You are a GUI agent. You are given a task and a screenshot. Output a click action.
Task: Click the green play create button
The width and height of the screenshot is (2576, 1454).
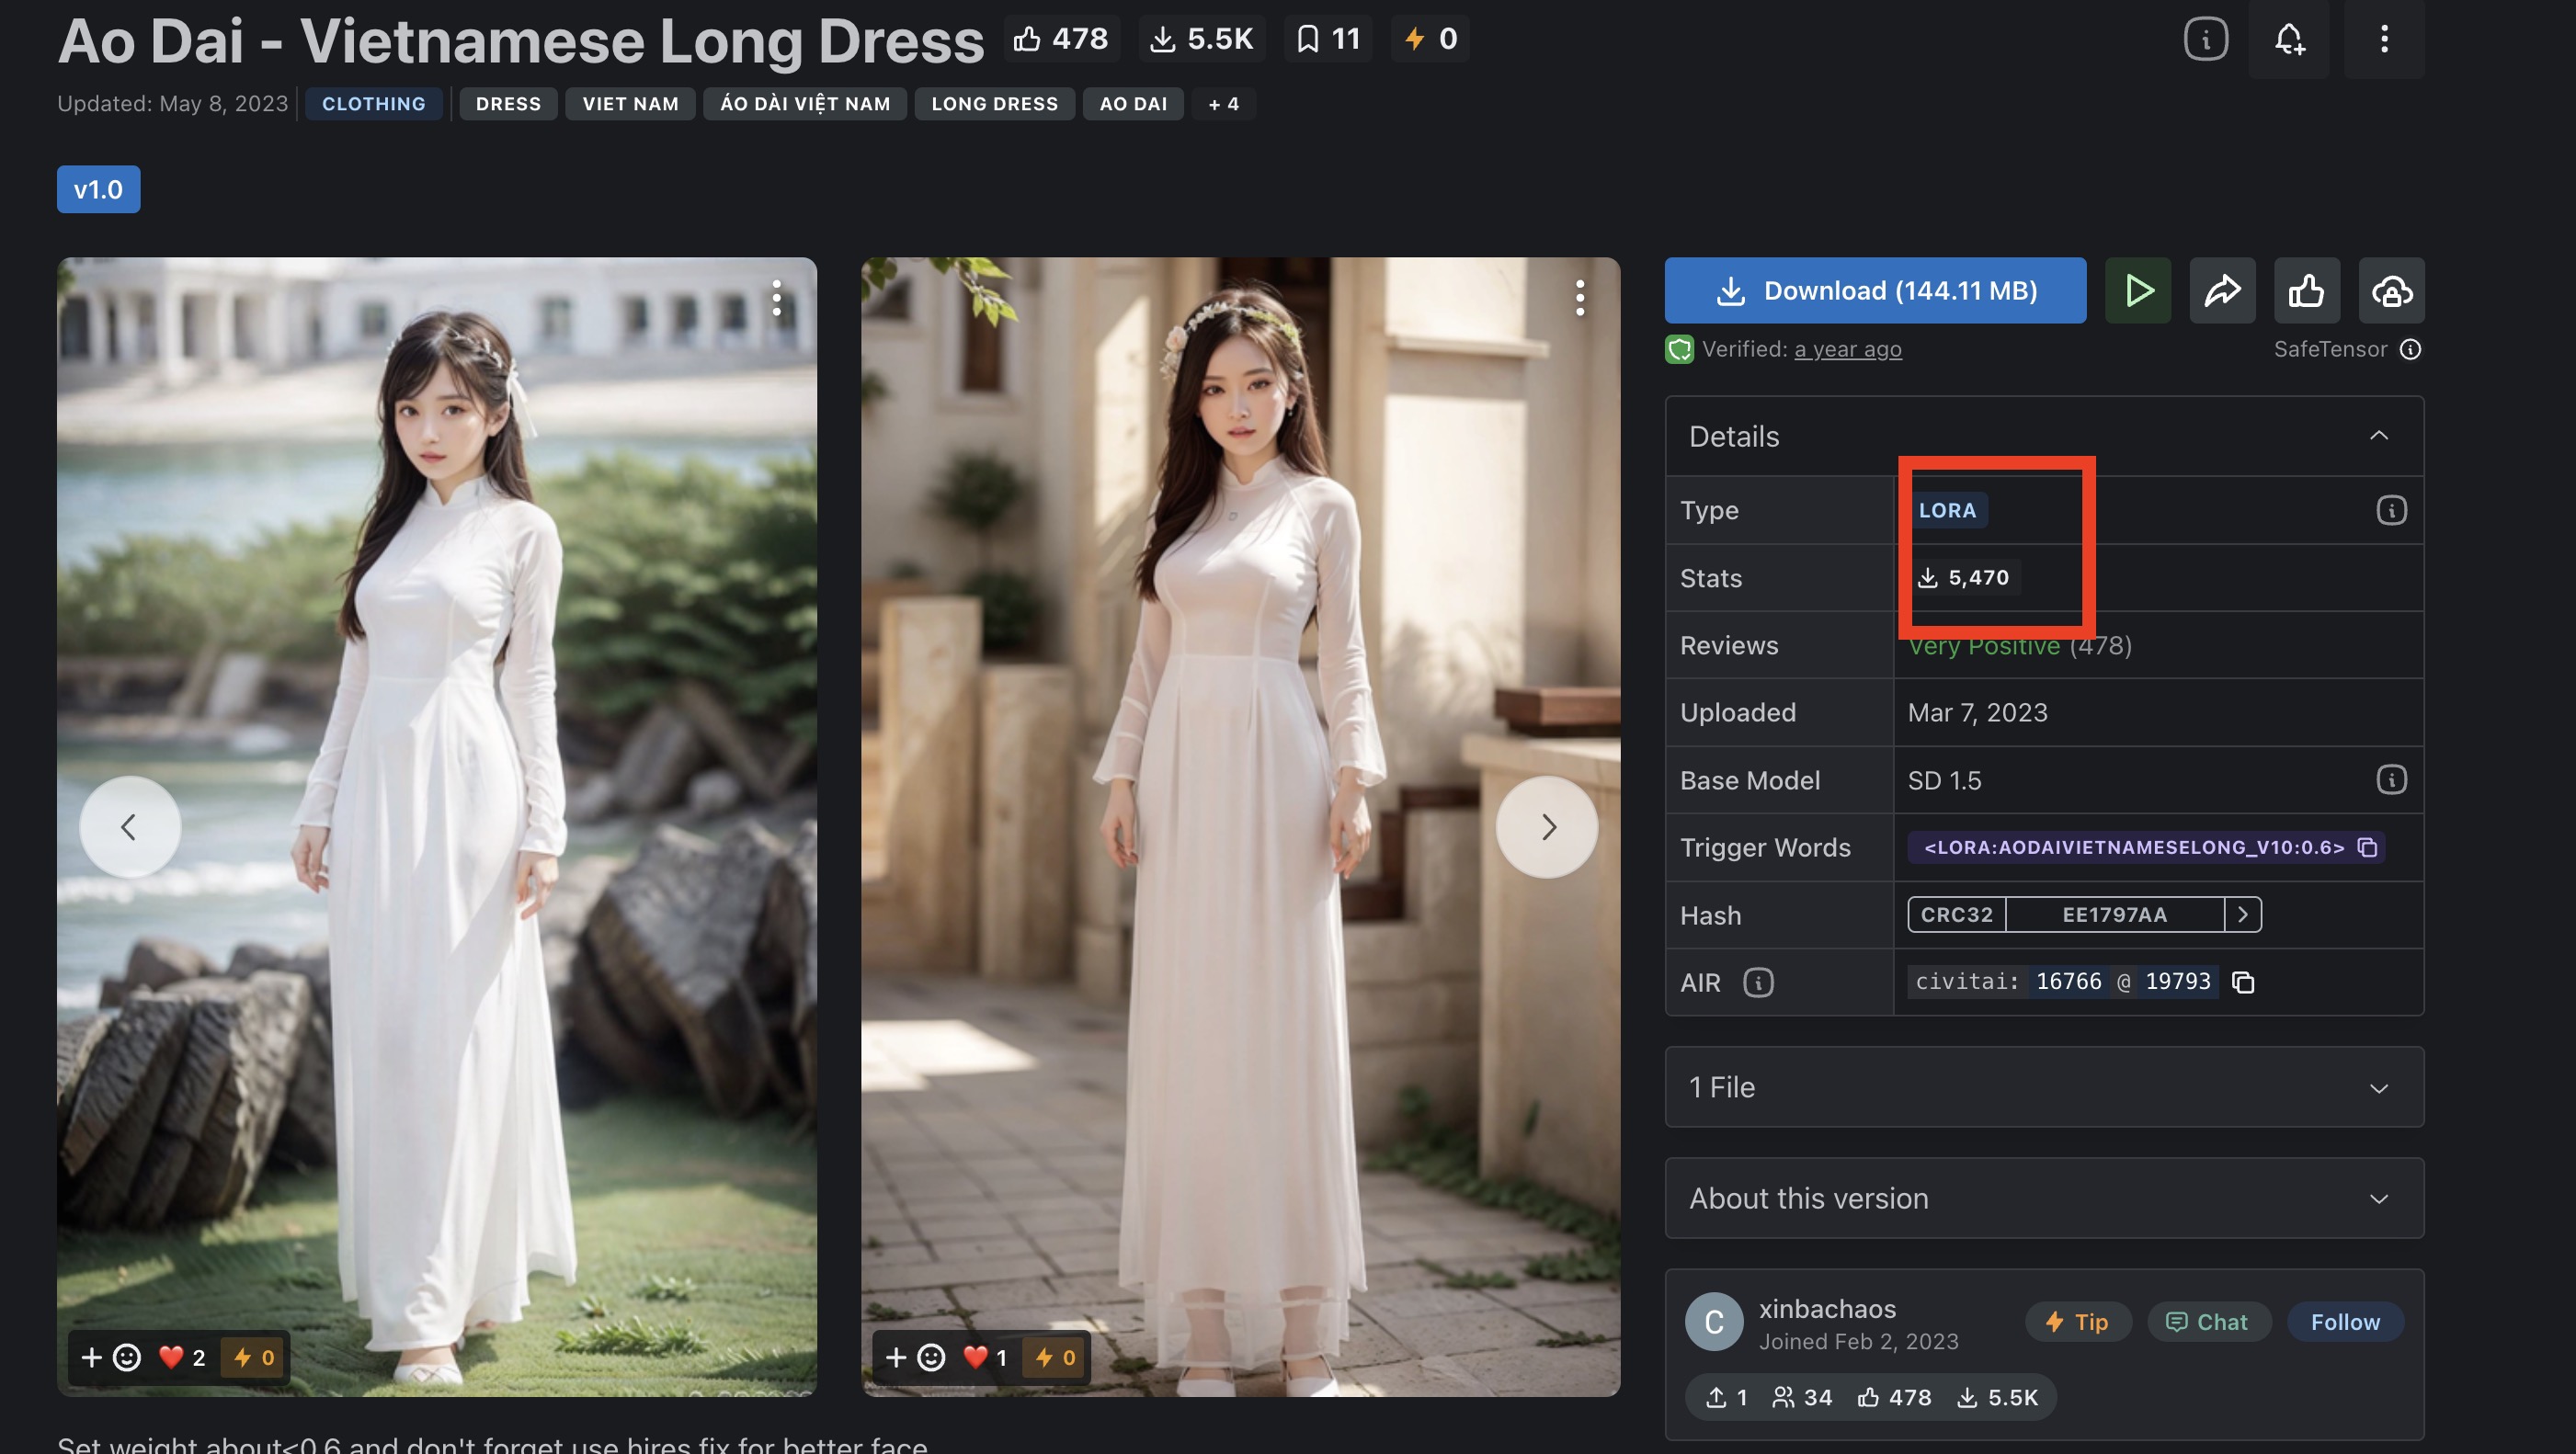(2138, 291)
